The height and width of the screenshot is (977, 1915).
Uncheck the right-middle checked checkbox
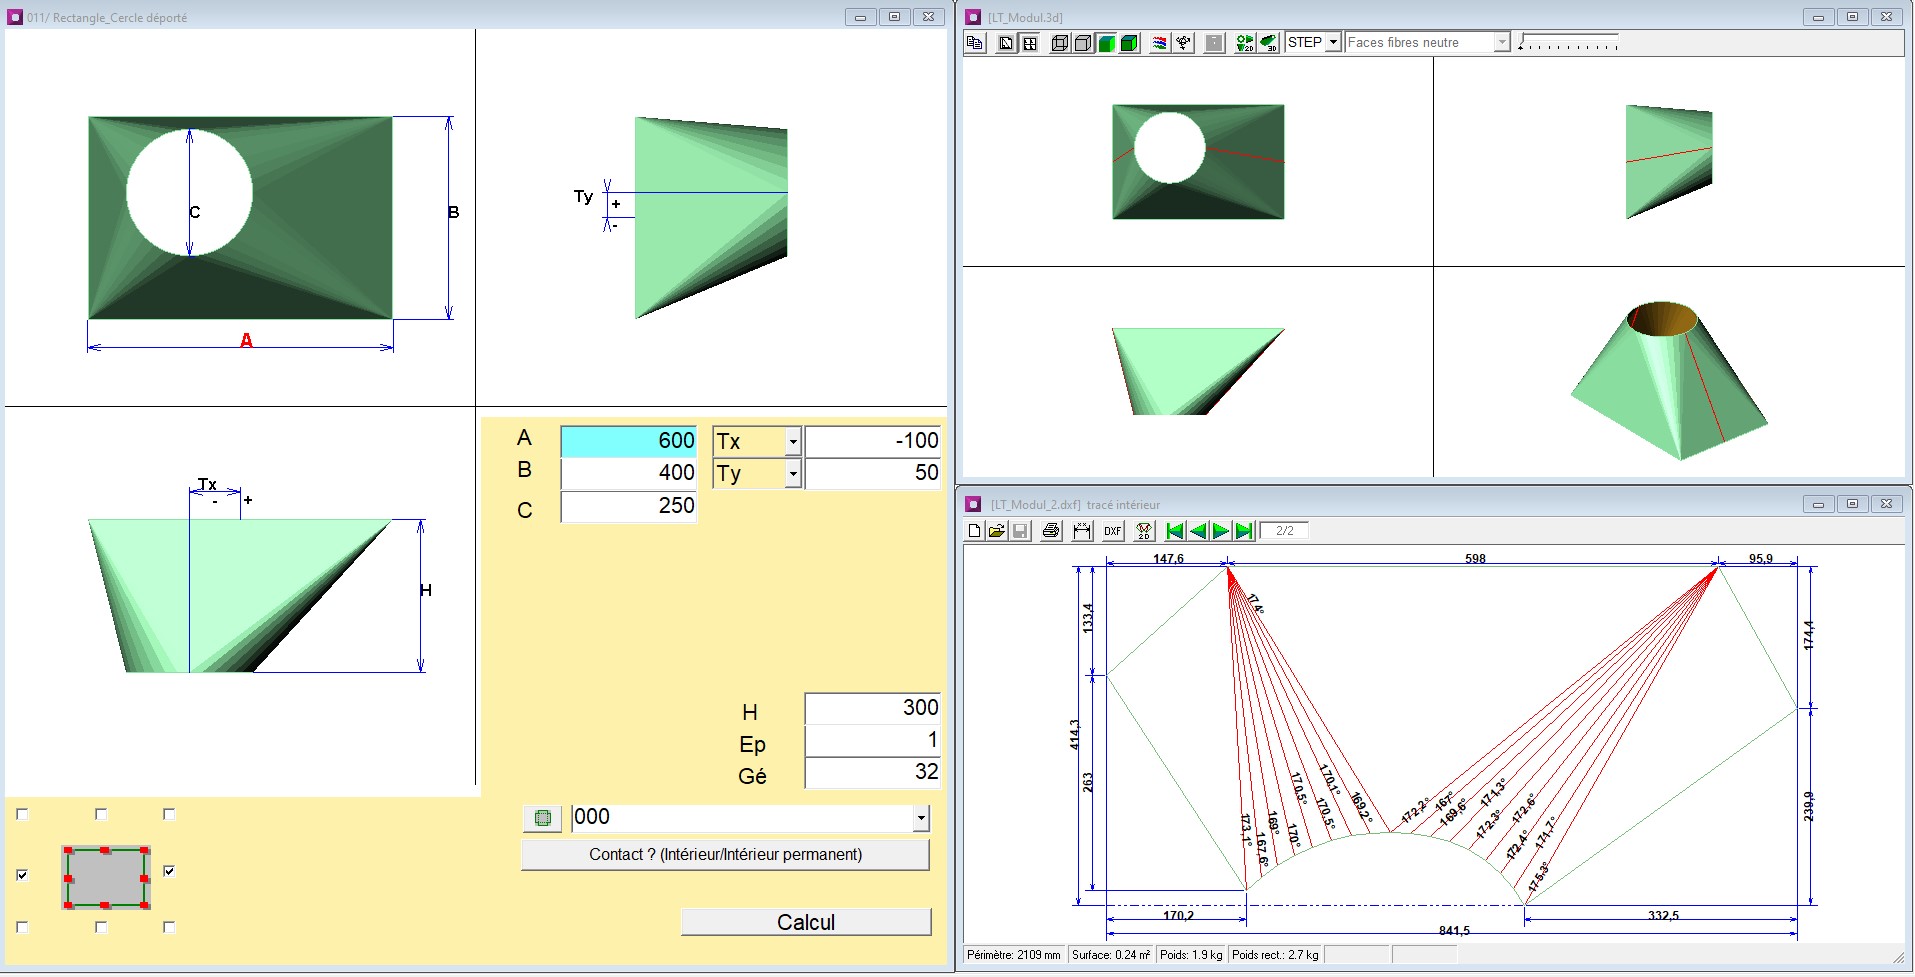pos(169,872)
